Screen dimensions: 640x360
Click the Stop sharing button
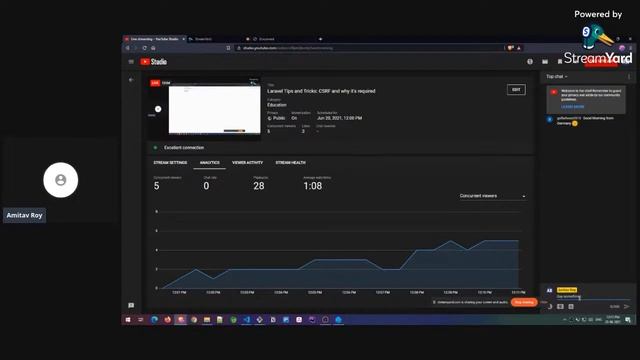(x=524, y=302)
